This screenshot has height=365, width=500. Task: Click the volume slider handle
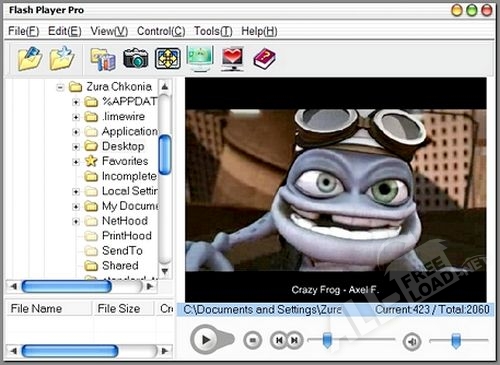point(456,341)
